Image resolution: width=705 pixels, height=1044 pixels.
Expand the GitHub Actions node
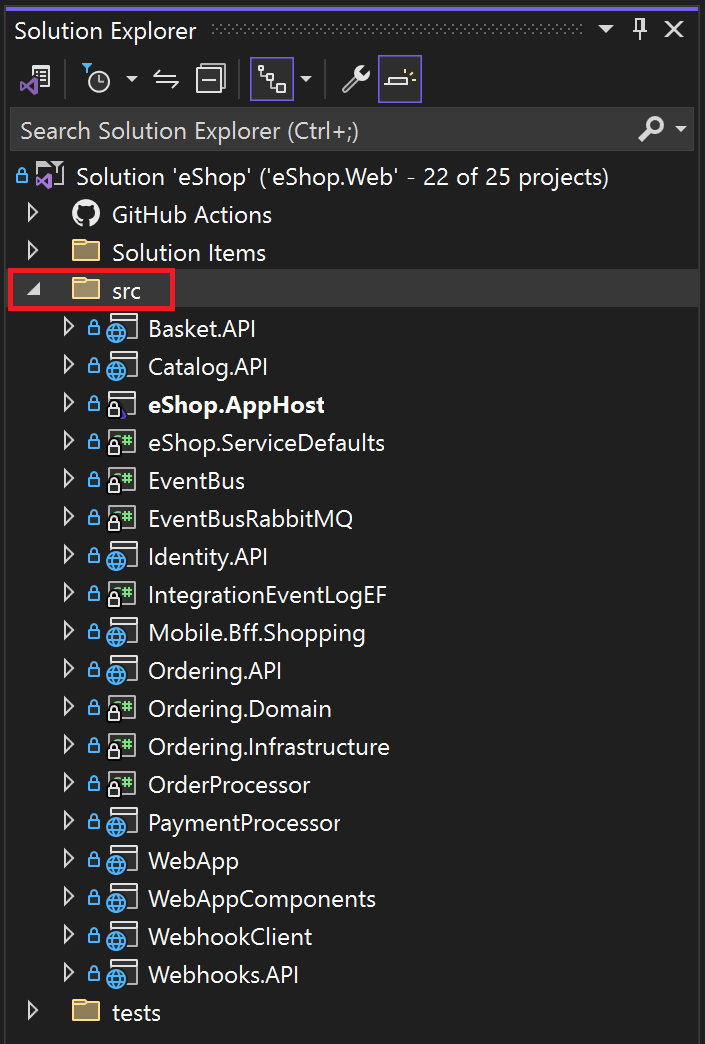point(33,213)
